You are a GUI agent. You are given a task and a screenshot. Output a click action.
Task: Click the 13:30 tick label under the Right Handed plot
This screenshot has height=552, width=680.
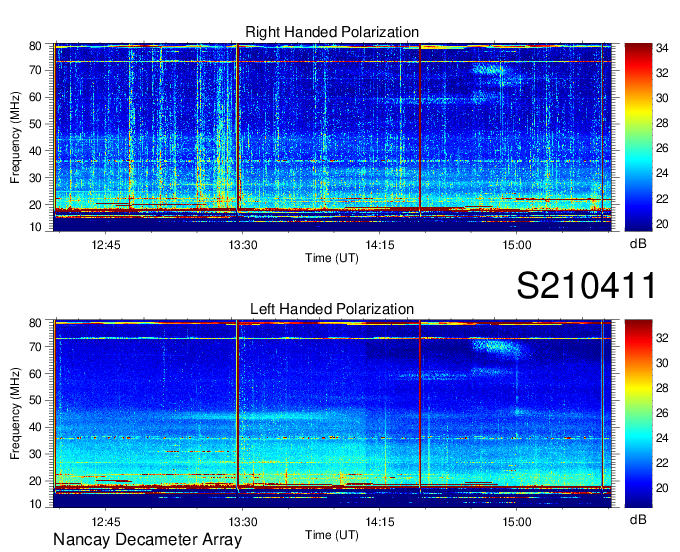(243, 245)
